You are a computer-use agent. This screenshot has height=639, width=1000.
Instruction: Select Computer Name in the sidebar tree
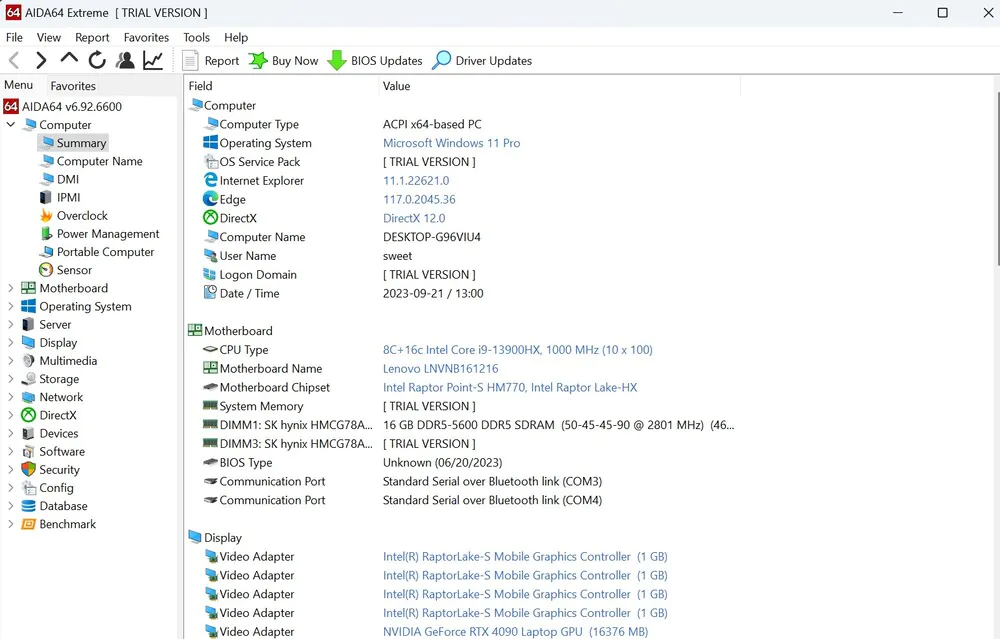pos(91,161)
